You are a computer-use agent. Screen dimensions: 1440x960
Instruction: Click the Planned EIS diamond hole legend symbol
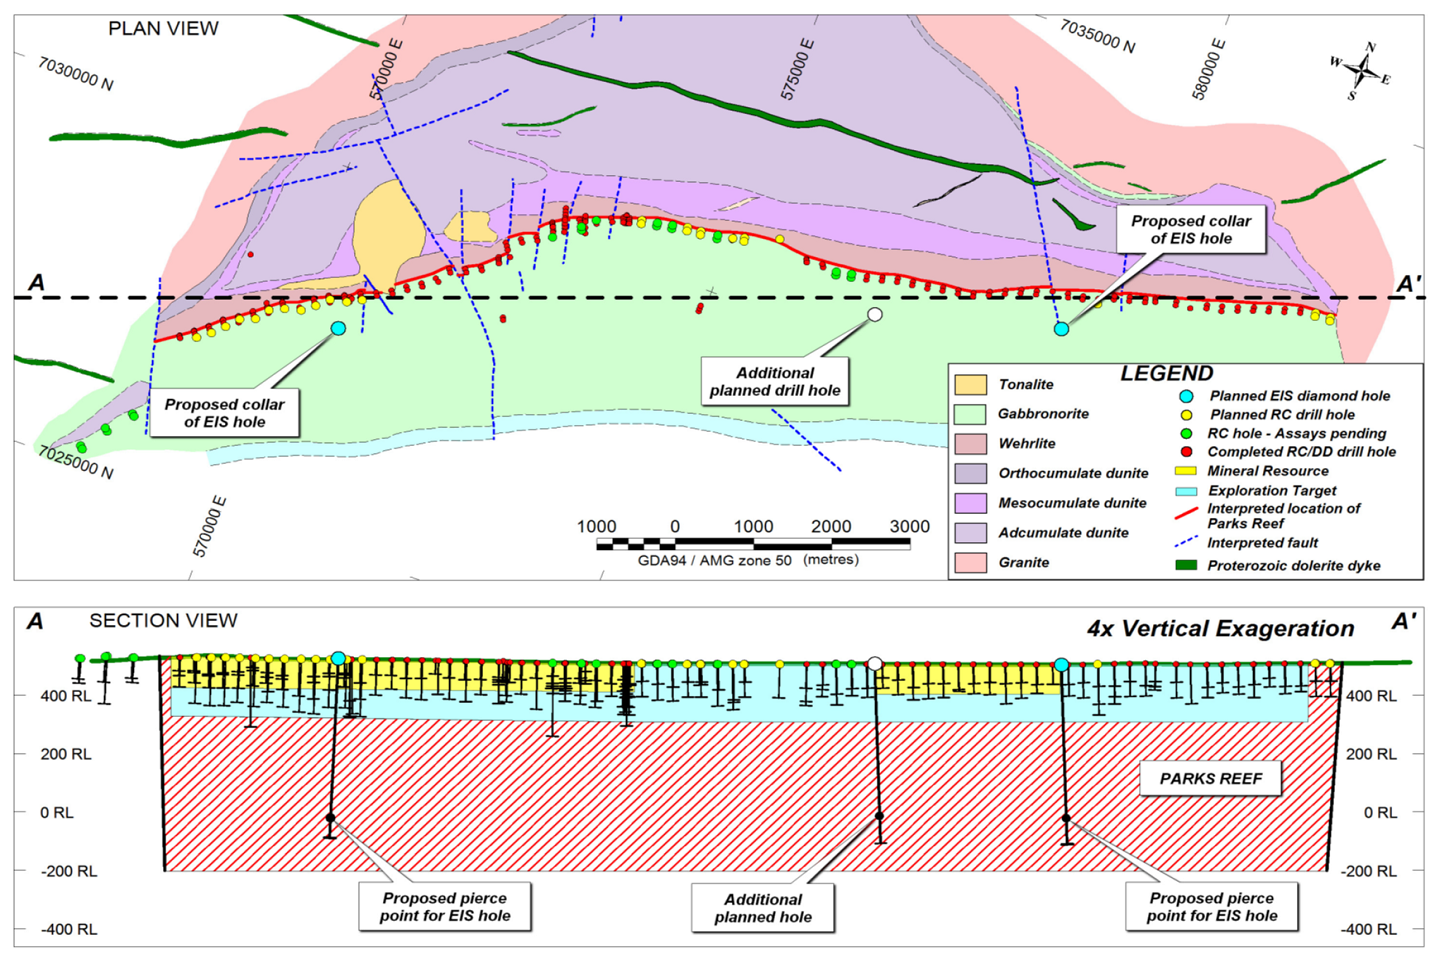pyautogui.click(x=1186, y=396)
